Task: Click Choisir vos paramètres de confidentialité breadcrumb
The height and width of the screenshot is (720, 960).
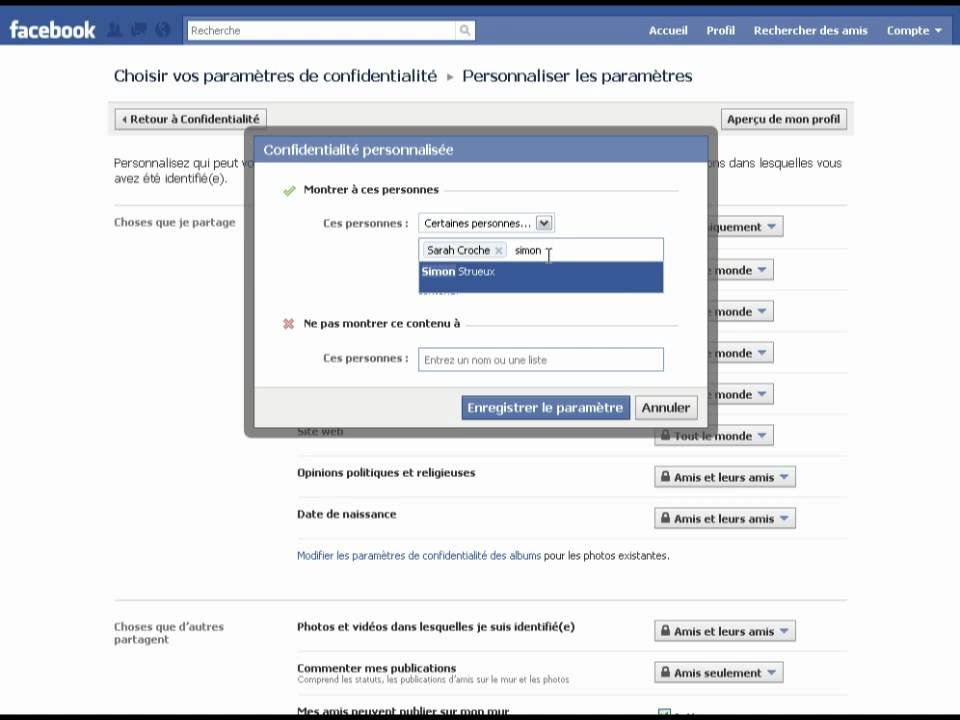Action: tap(276, 76)
